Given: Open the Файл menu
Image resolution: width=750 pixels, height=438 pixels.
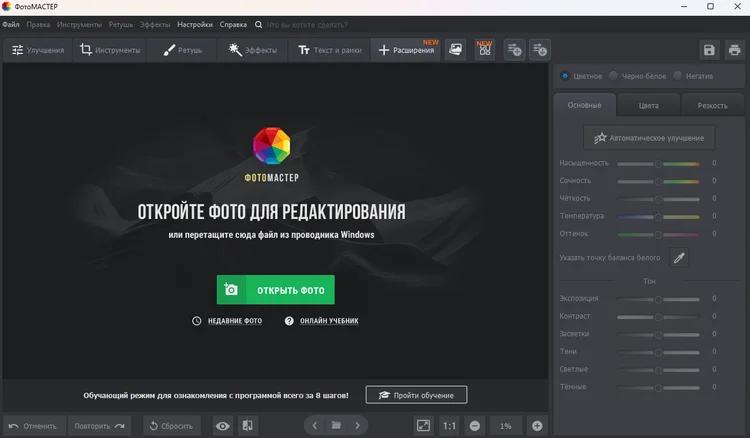Looking at the screenshot, I should [x=11, y=24].
